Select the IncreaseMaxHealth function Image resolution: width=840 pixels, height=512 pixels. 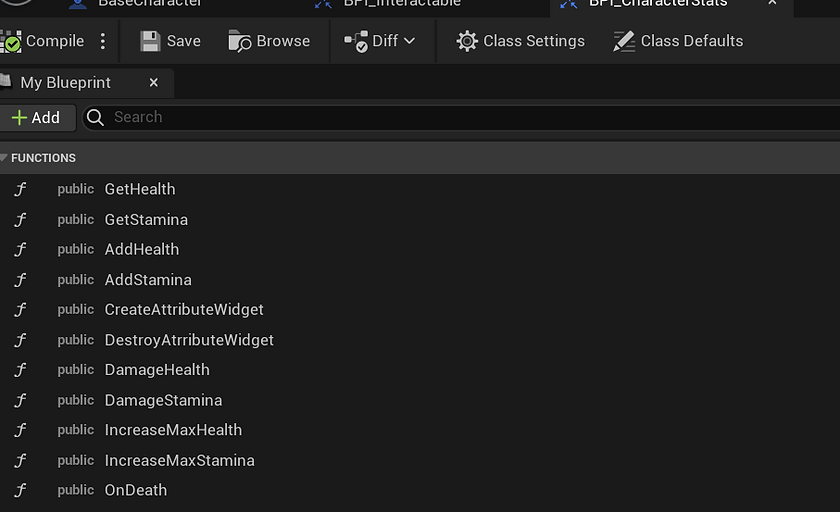173,430
